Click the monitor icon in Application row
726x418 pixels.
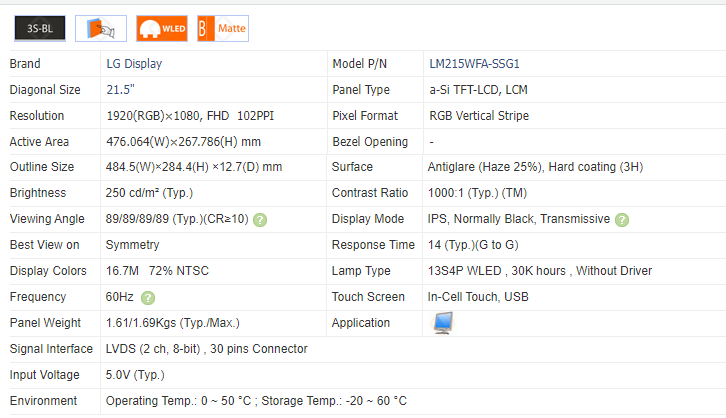441,322
